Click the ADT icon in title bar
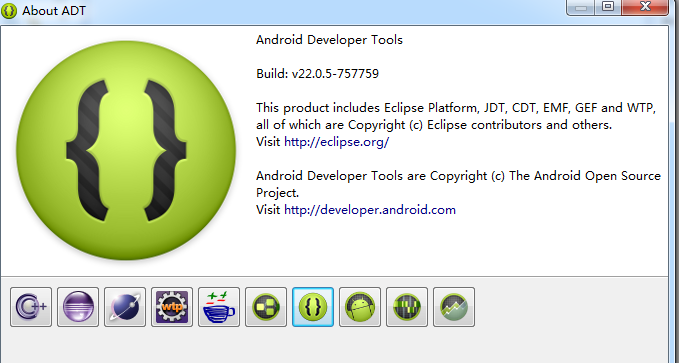 (x=9, y=10)
